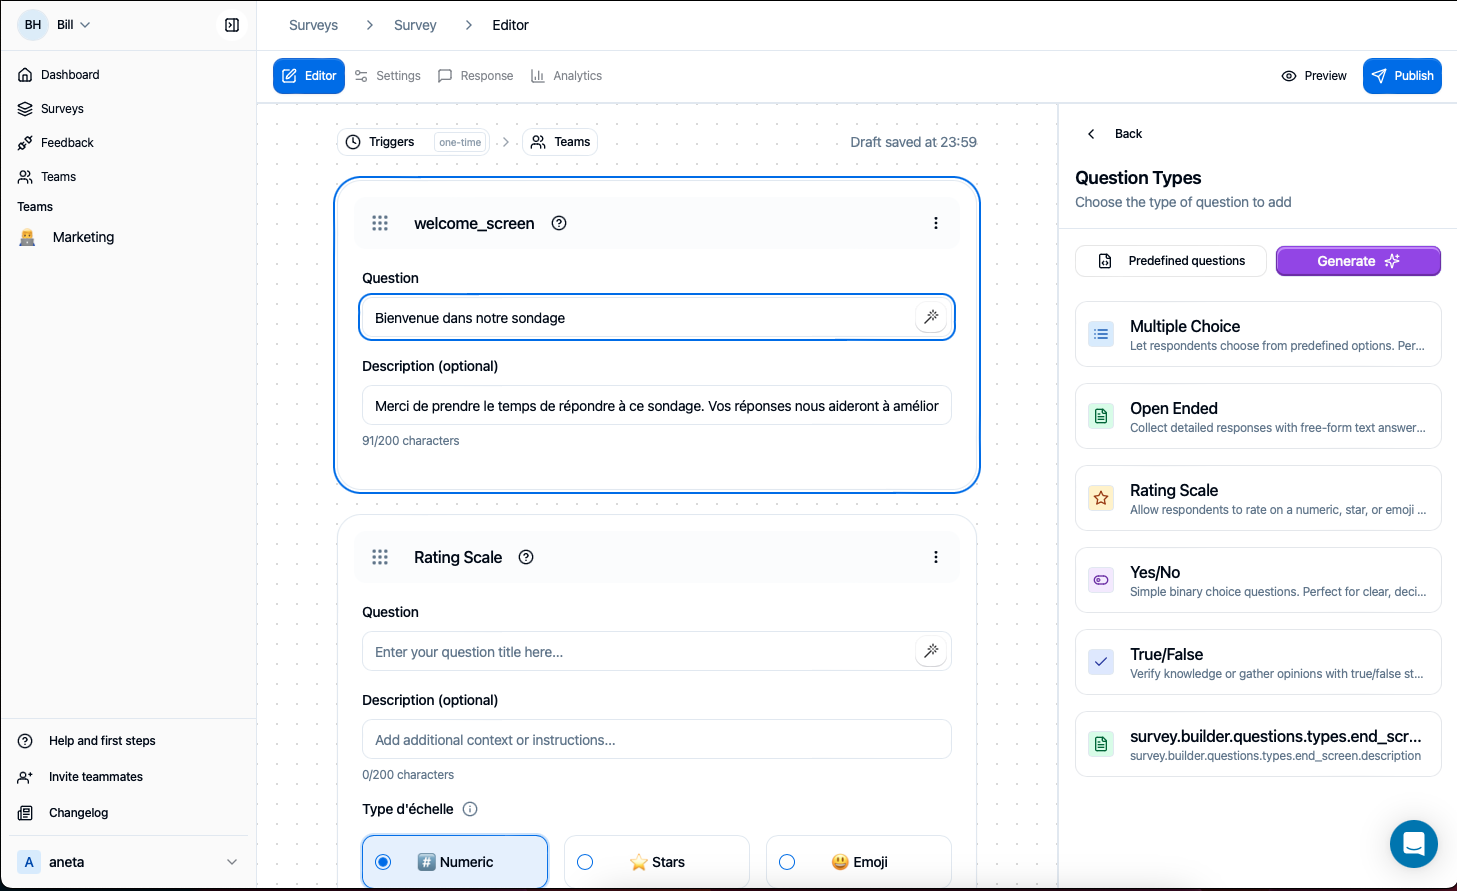Select the Stars scale type
The width and height of the screenshot is (1457, 891).
(584, 861)
